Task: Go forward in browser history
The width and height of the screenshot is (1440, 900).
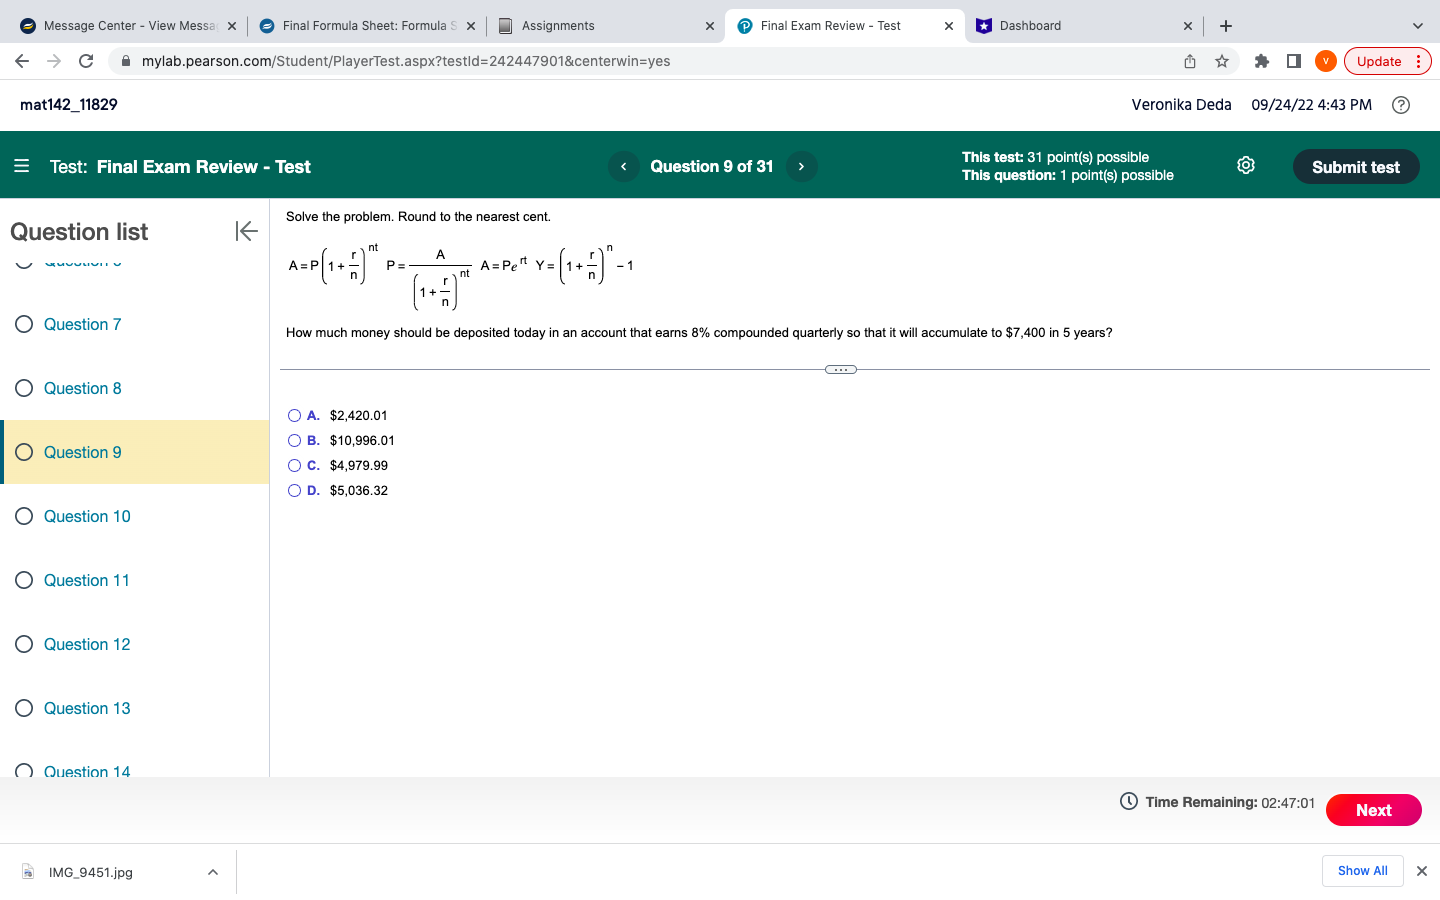Action: pos(54,61)
